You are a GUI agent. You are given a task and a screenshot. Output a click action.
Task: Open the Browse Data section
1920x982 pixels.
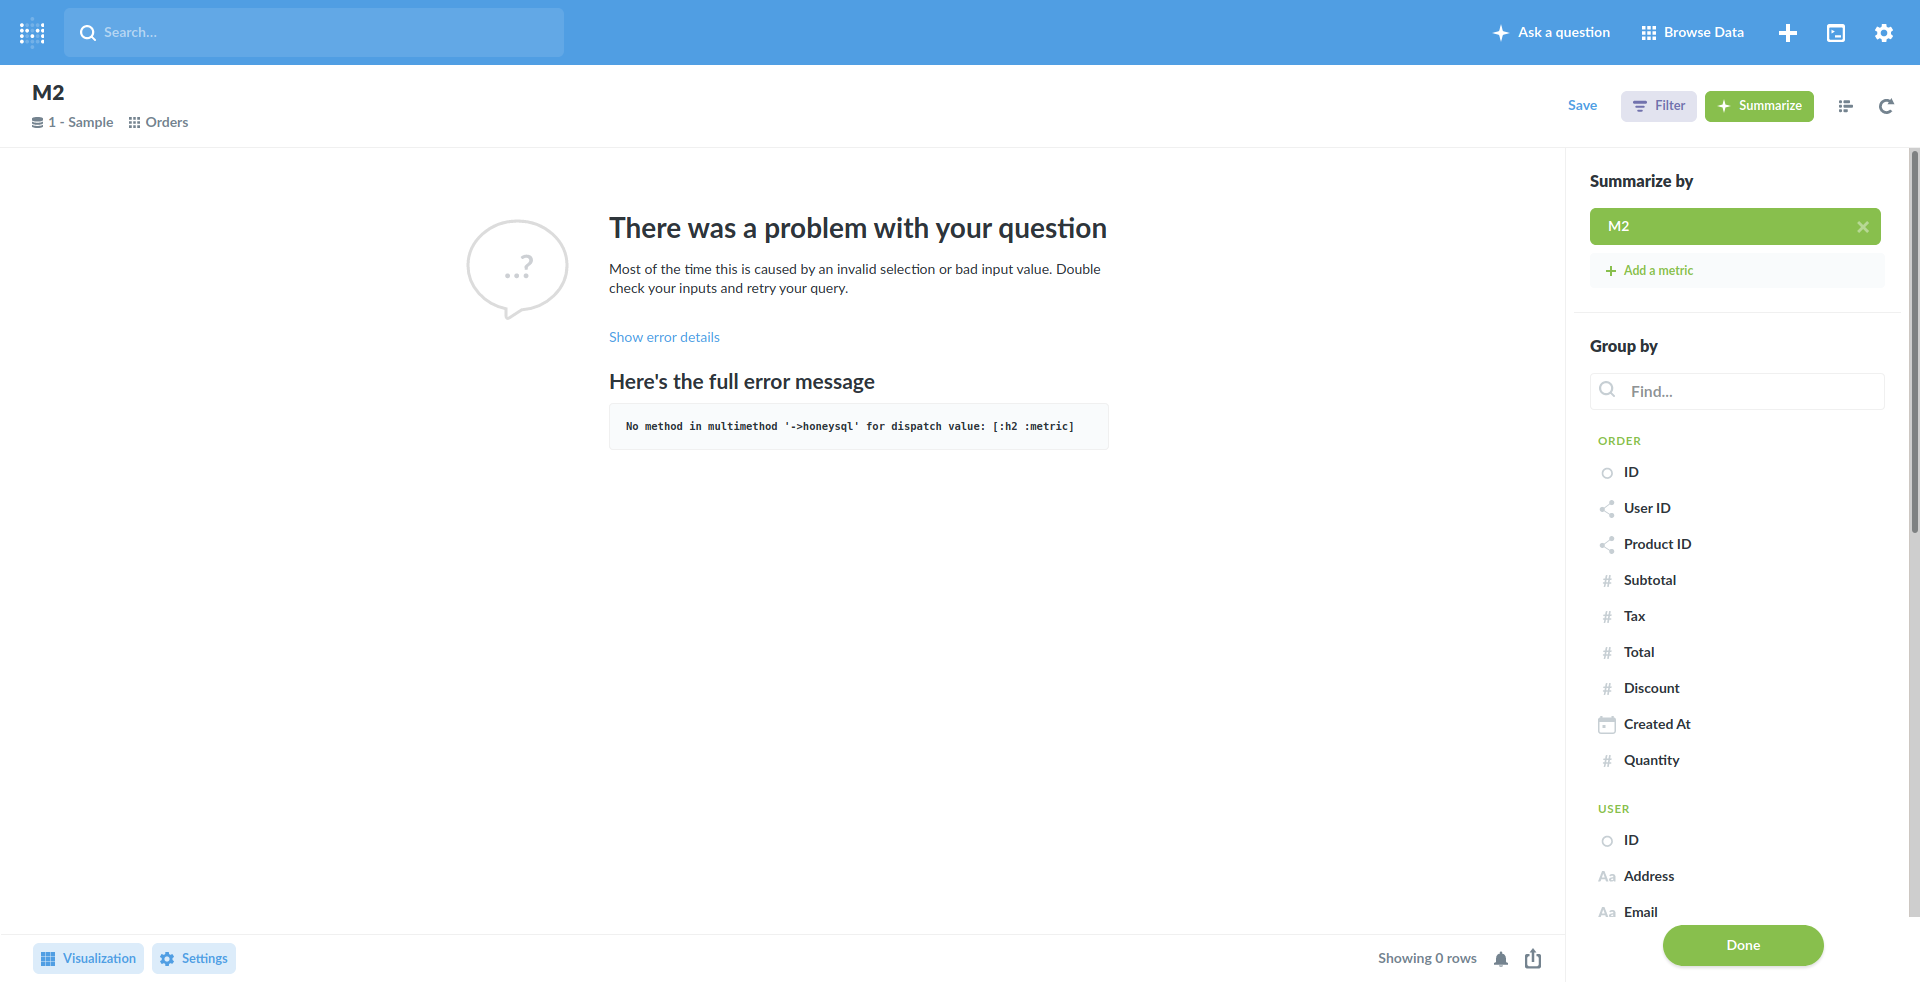[1691, 32]
